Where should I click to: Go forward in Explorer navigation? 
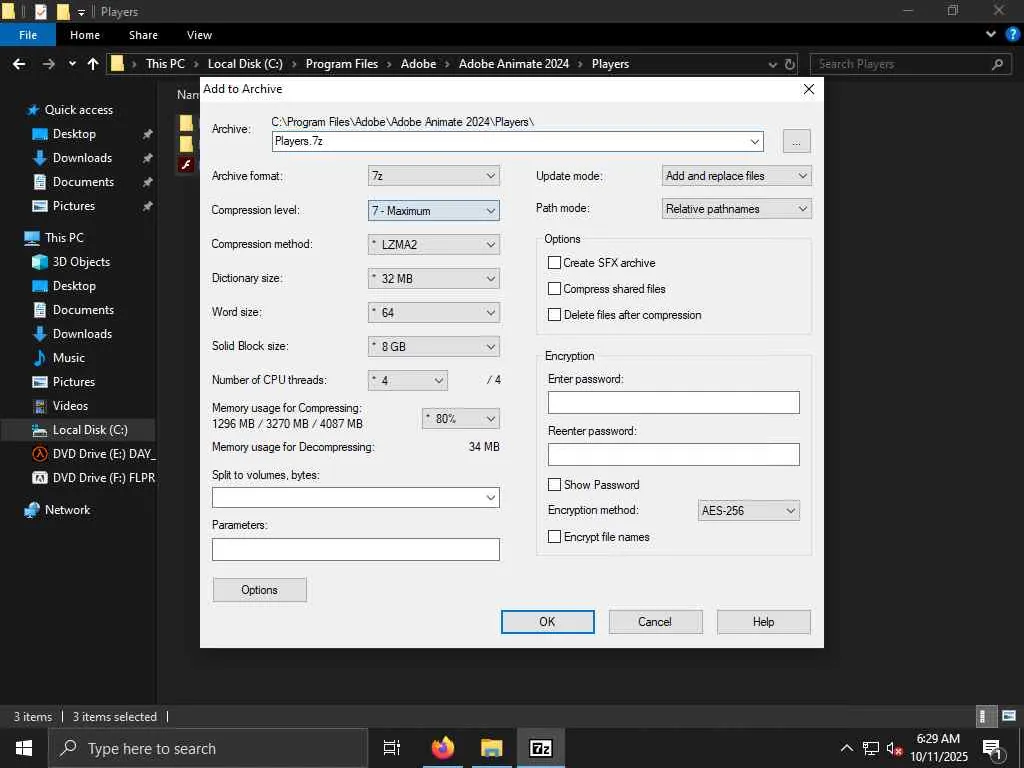pyautogui.click(x=48, y=64)
